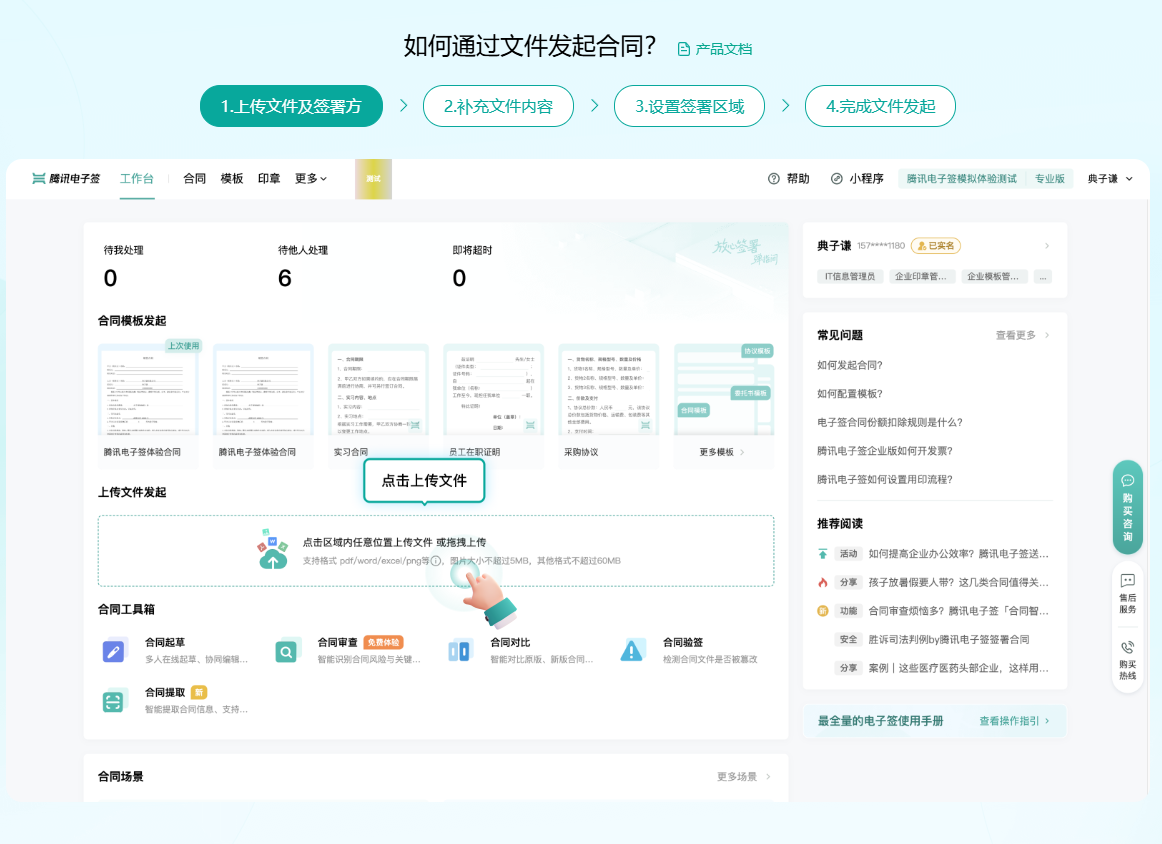Image resolution: width=1162 pixels, height=844 pixels.
Task: Switch to the 合同 tab
Action: click(x=194, y=179)
